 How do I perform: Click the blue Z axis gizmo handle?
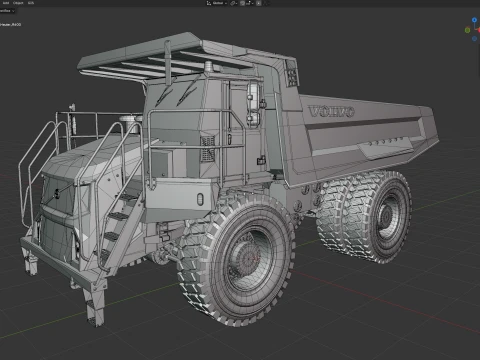[474, 20]
